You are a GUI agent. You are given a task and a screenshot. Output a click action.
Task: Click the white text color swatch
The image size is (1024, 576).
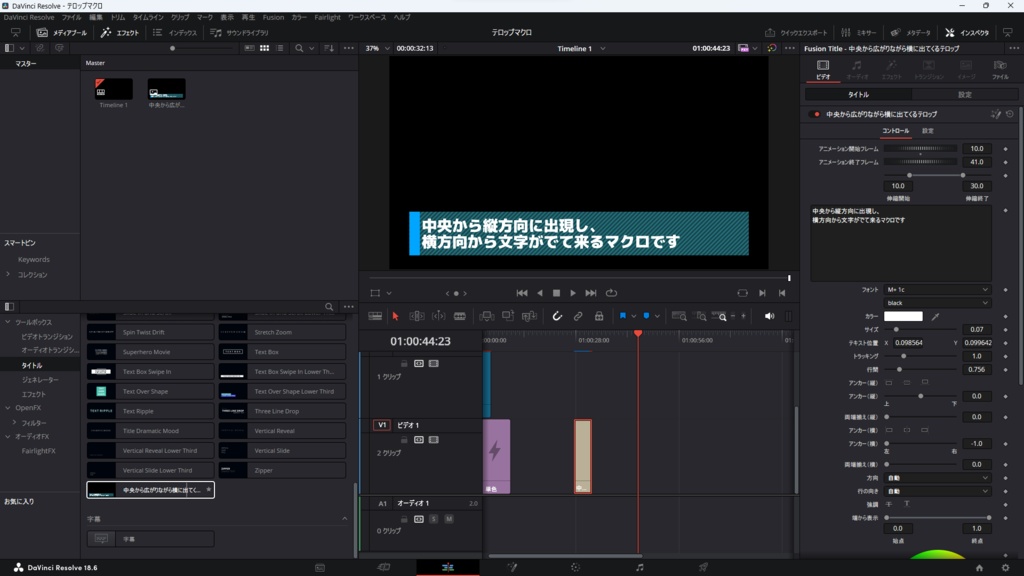pos(903,316)
